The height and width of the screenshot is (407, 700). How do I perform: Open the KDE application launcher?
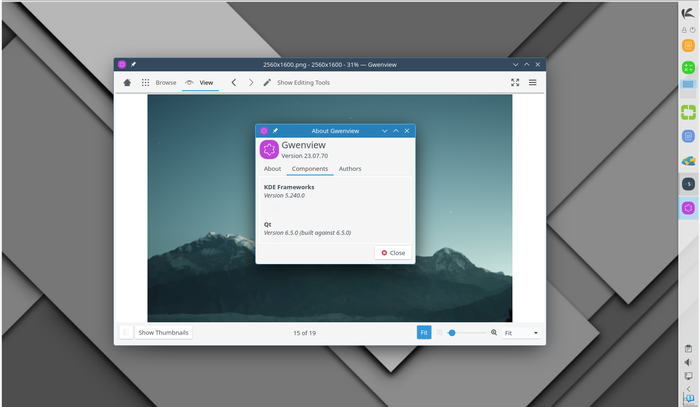(x=688, y=13)
